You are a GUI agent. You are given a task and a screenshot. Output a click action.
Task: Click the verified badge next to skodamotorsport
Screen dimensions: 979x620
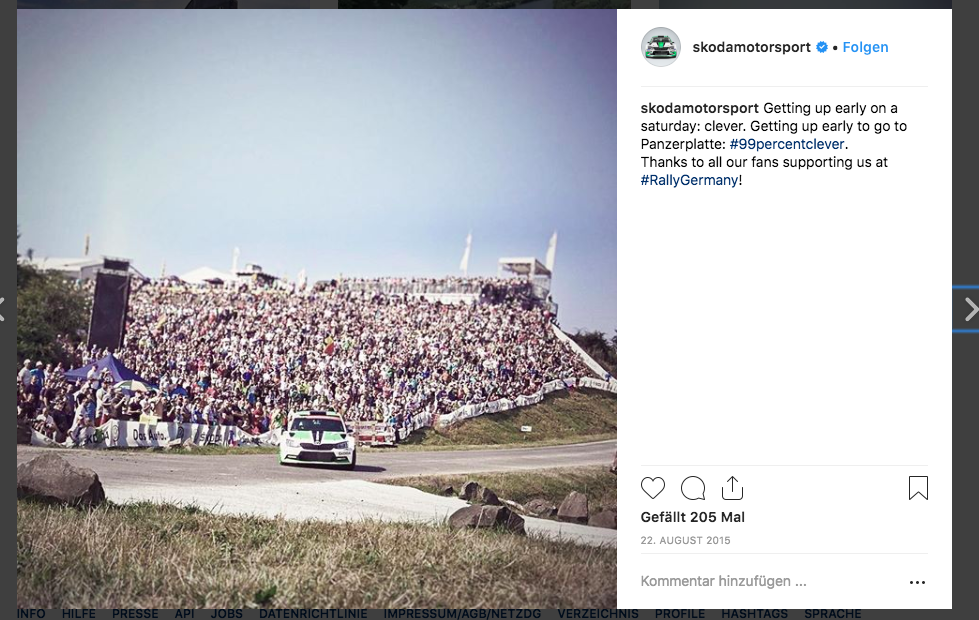coord(822,47)
